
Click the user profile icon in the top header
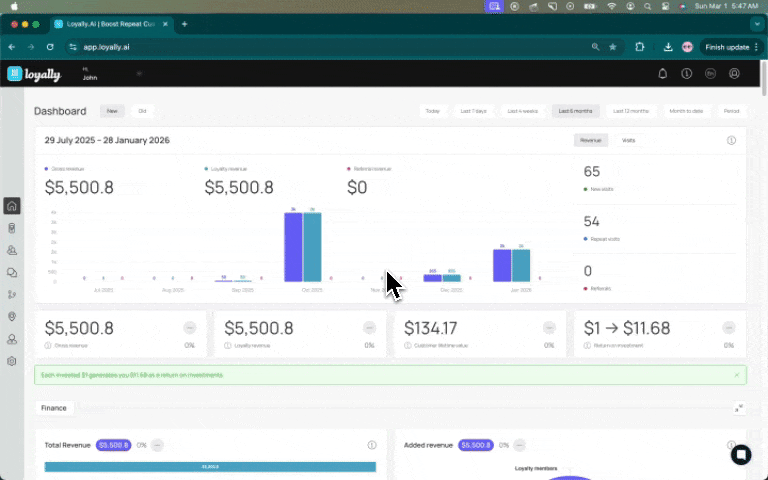pyautogui.click(x=734, y=74)
